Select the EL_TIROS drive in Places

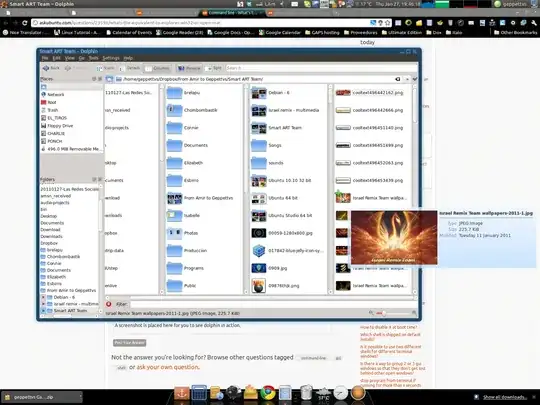pos(54,118)
